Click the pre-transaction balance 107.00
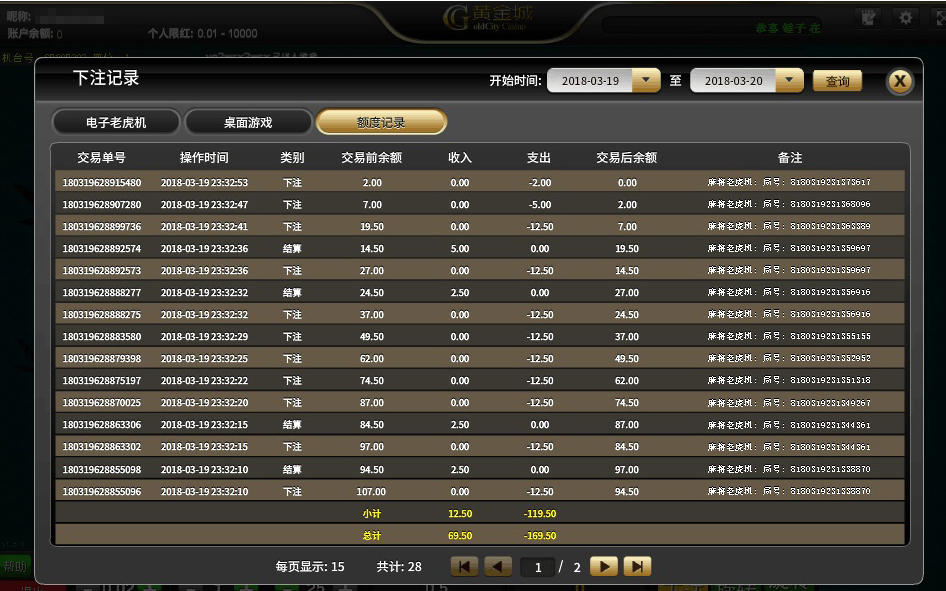The image size is (946, 591). [371, 491]
